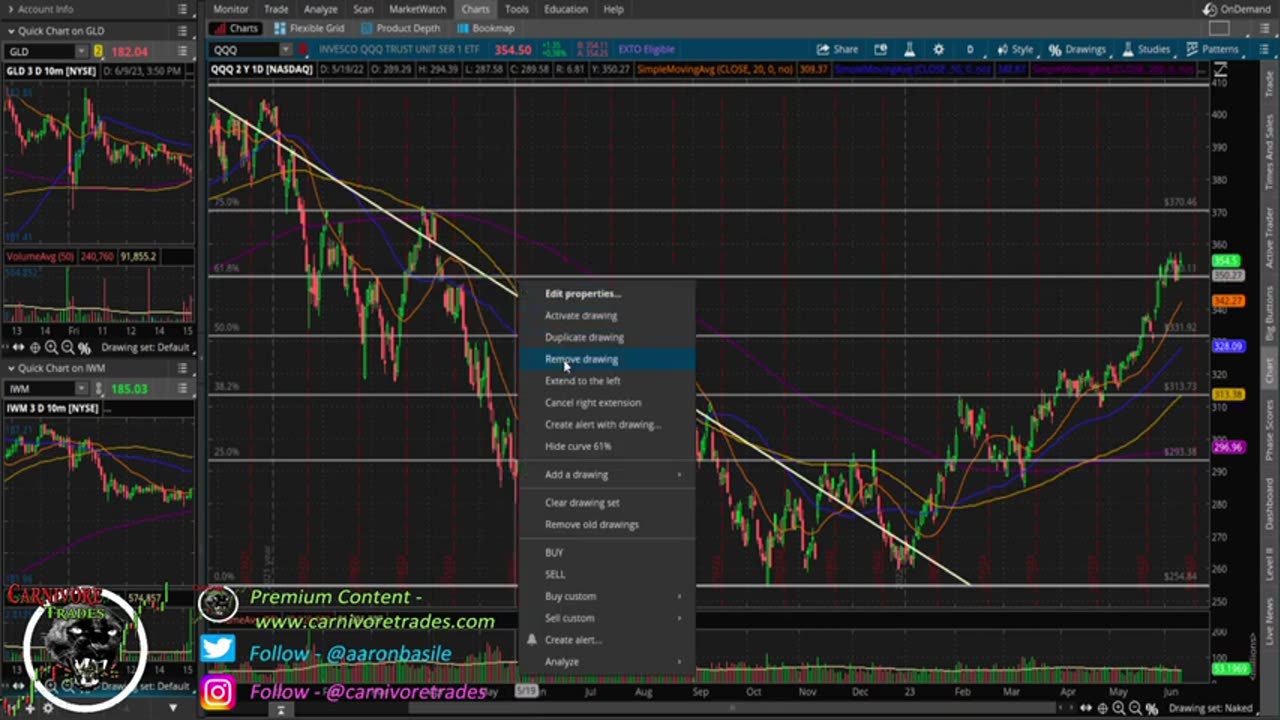Open the Studies menu
The image size is (1280, 720).
[x=1147, y=49]
